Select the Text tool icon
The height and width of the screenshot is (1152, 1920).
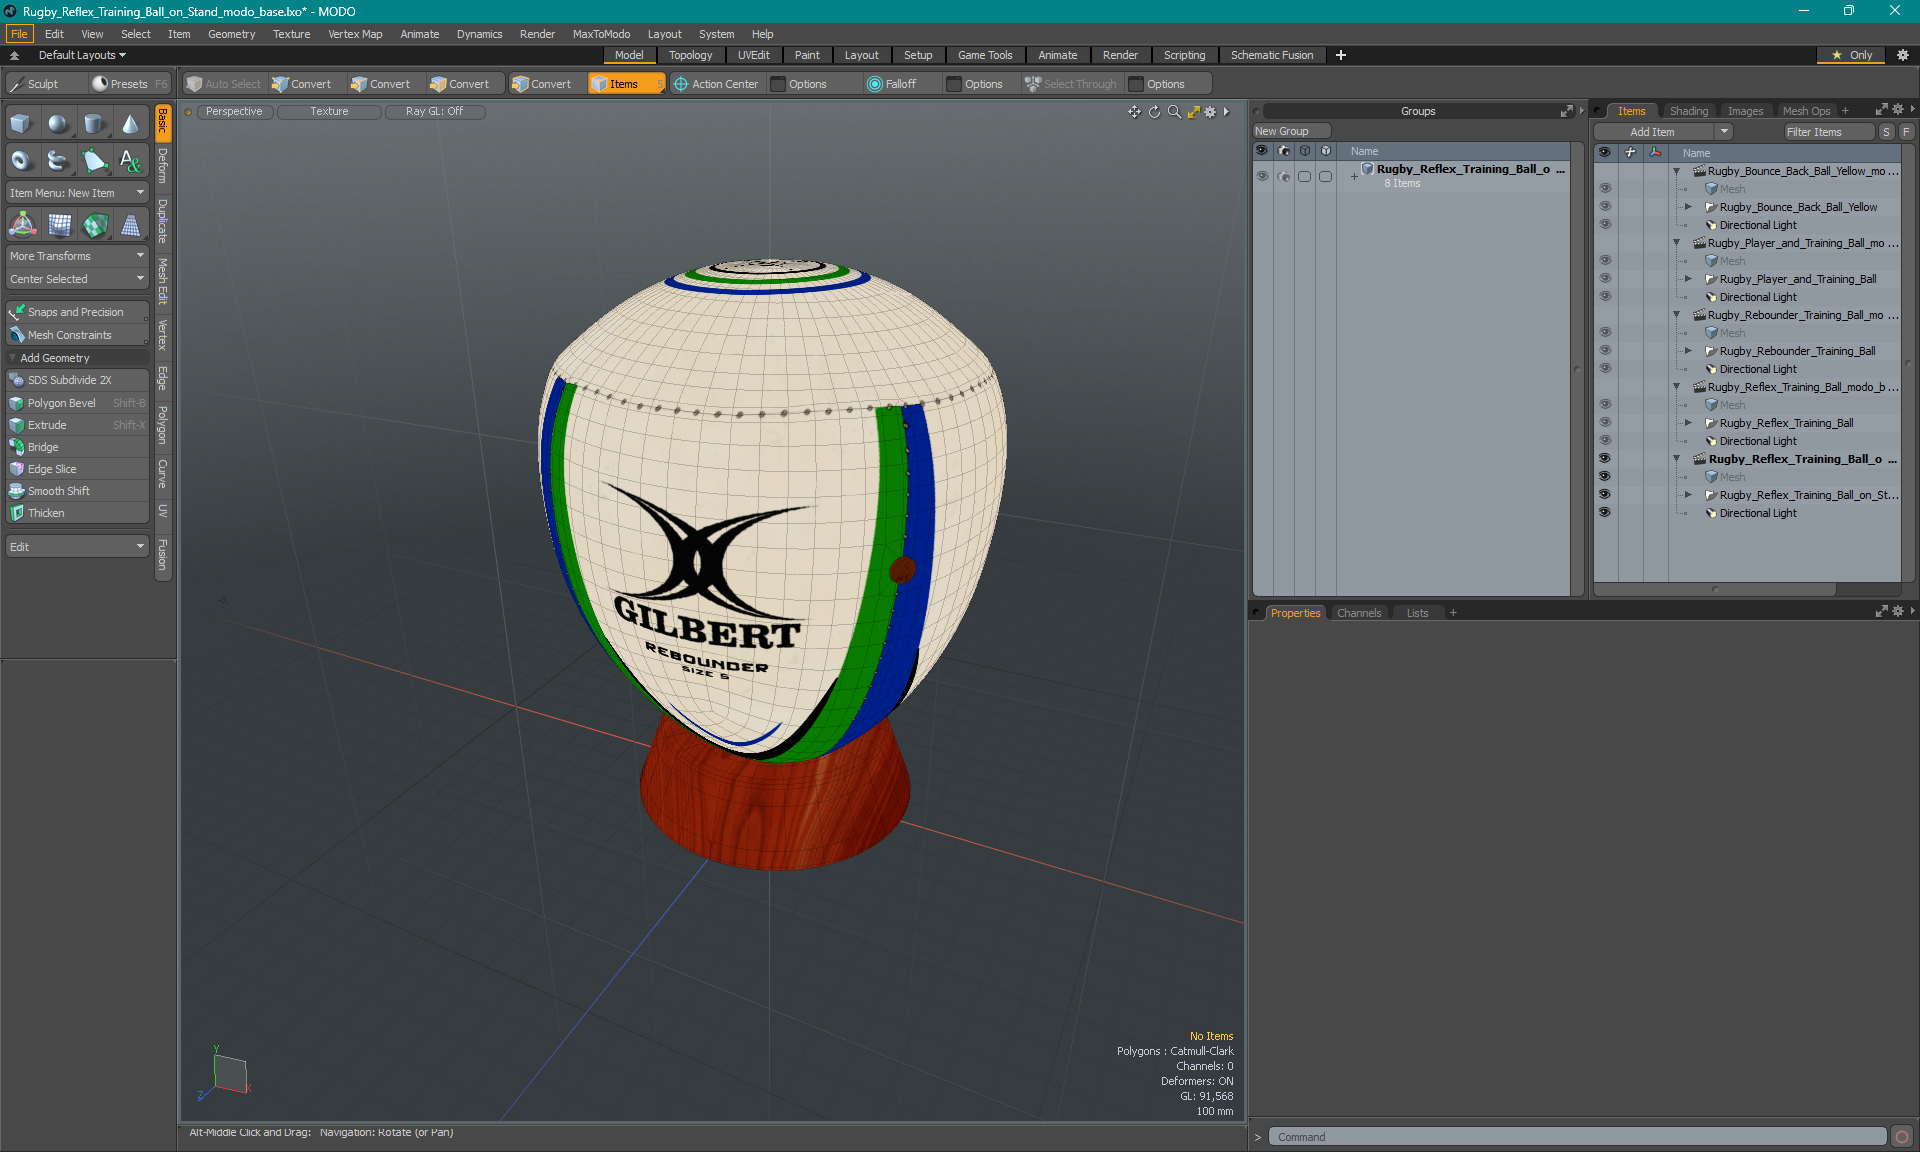pyautogui.click(x=130, y=160)
